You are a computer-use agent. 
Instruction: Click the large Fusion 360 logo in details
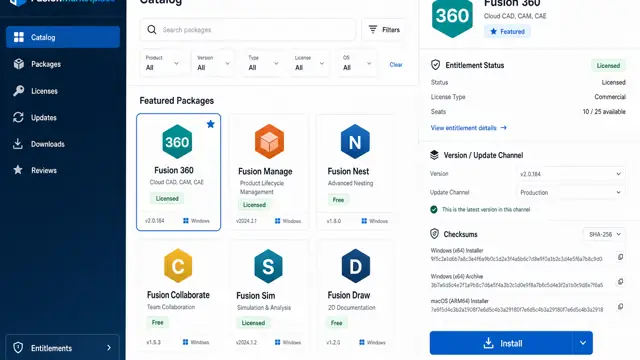(452, 16)
